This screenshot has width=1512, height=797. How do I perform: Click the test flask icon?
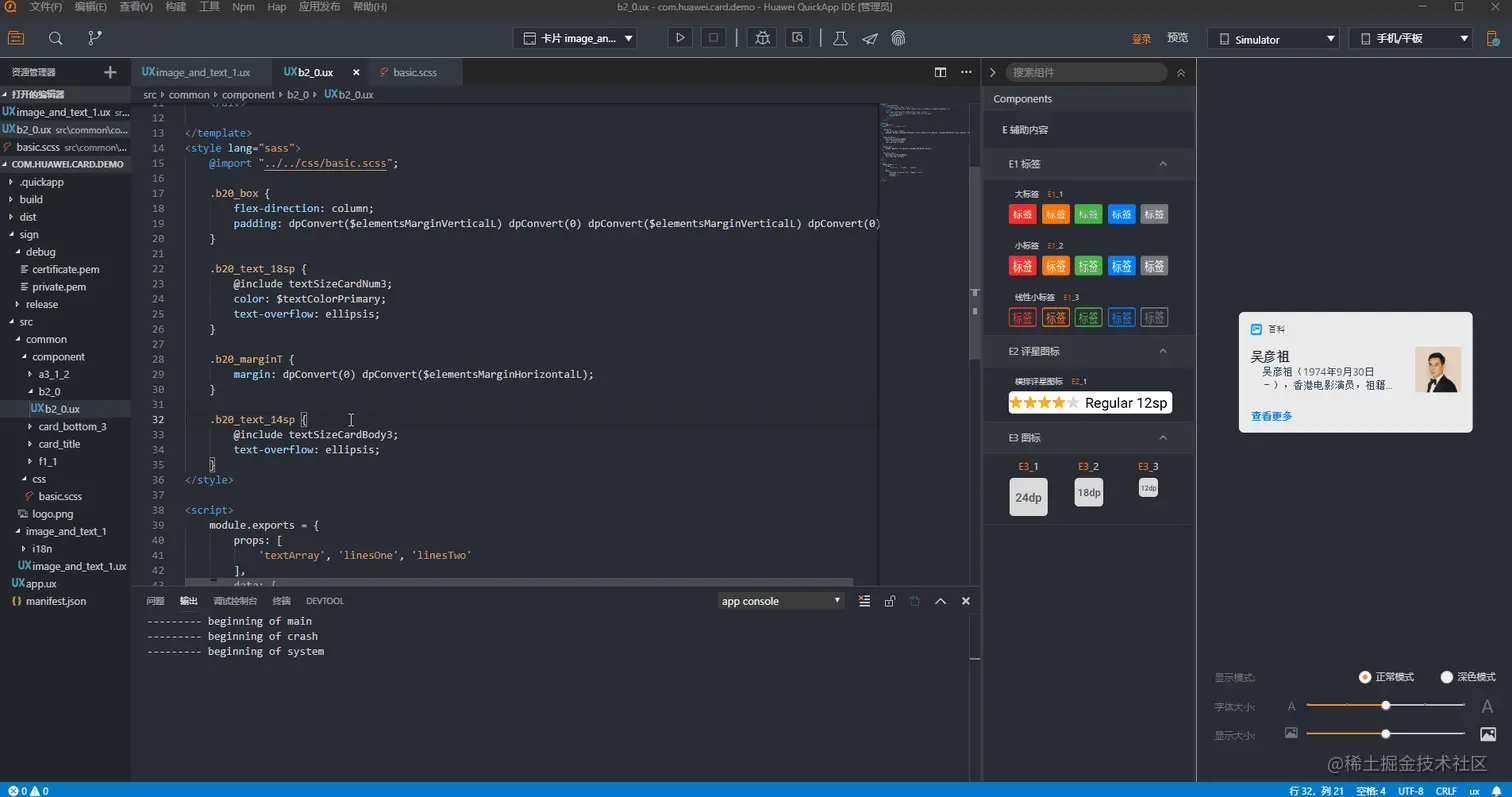coord(840,38)
